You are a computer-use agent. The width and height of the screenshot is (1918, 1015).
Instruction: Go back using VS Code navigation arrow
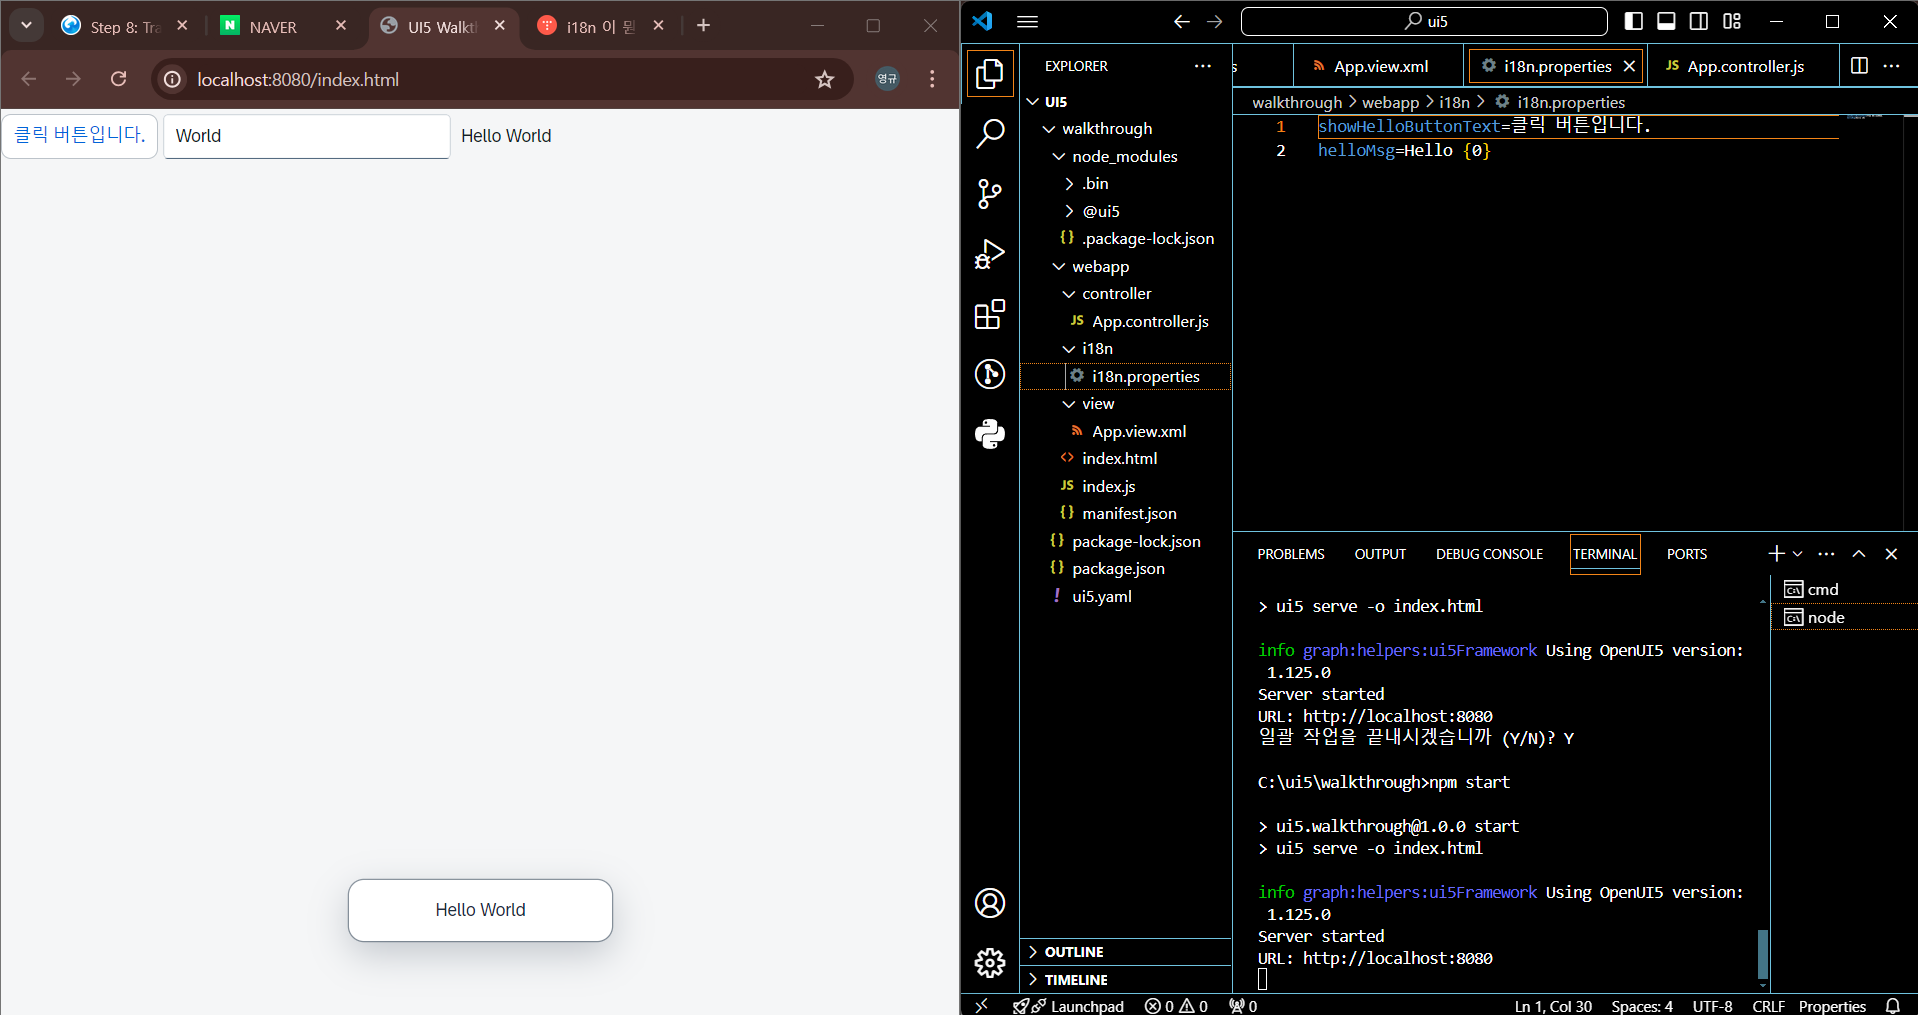[1181, 21]
